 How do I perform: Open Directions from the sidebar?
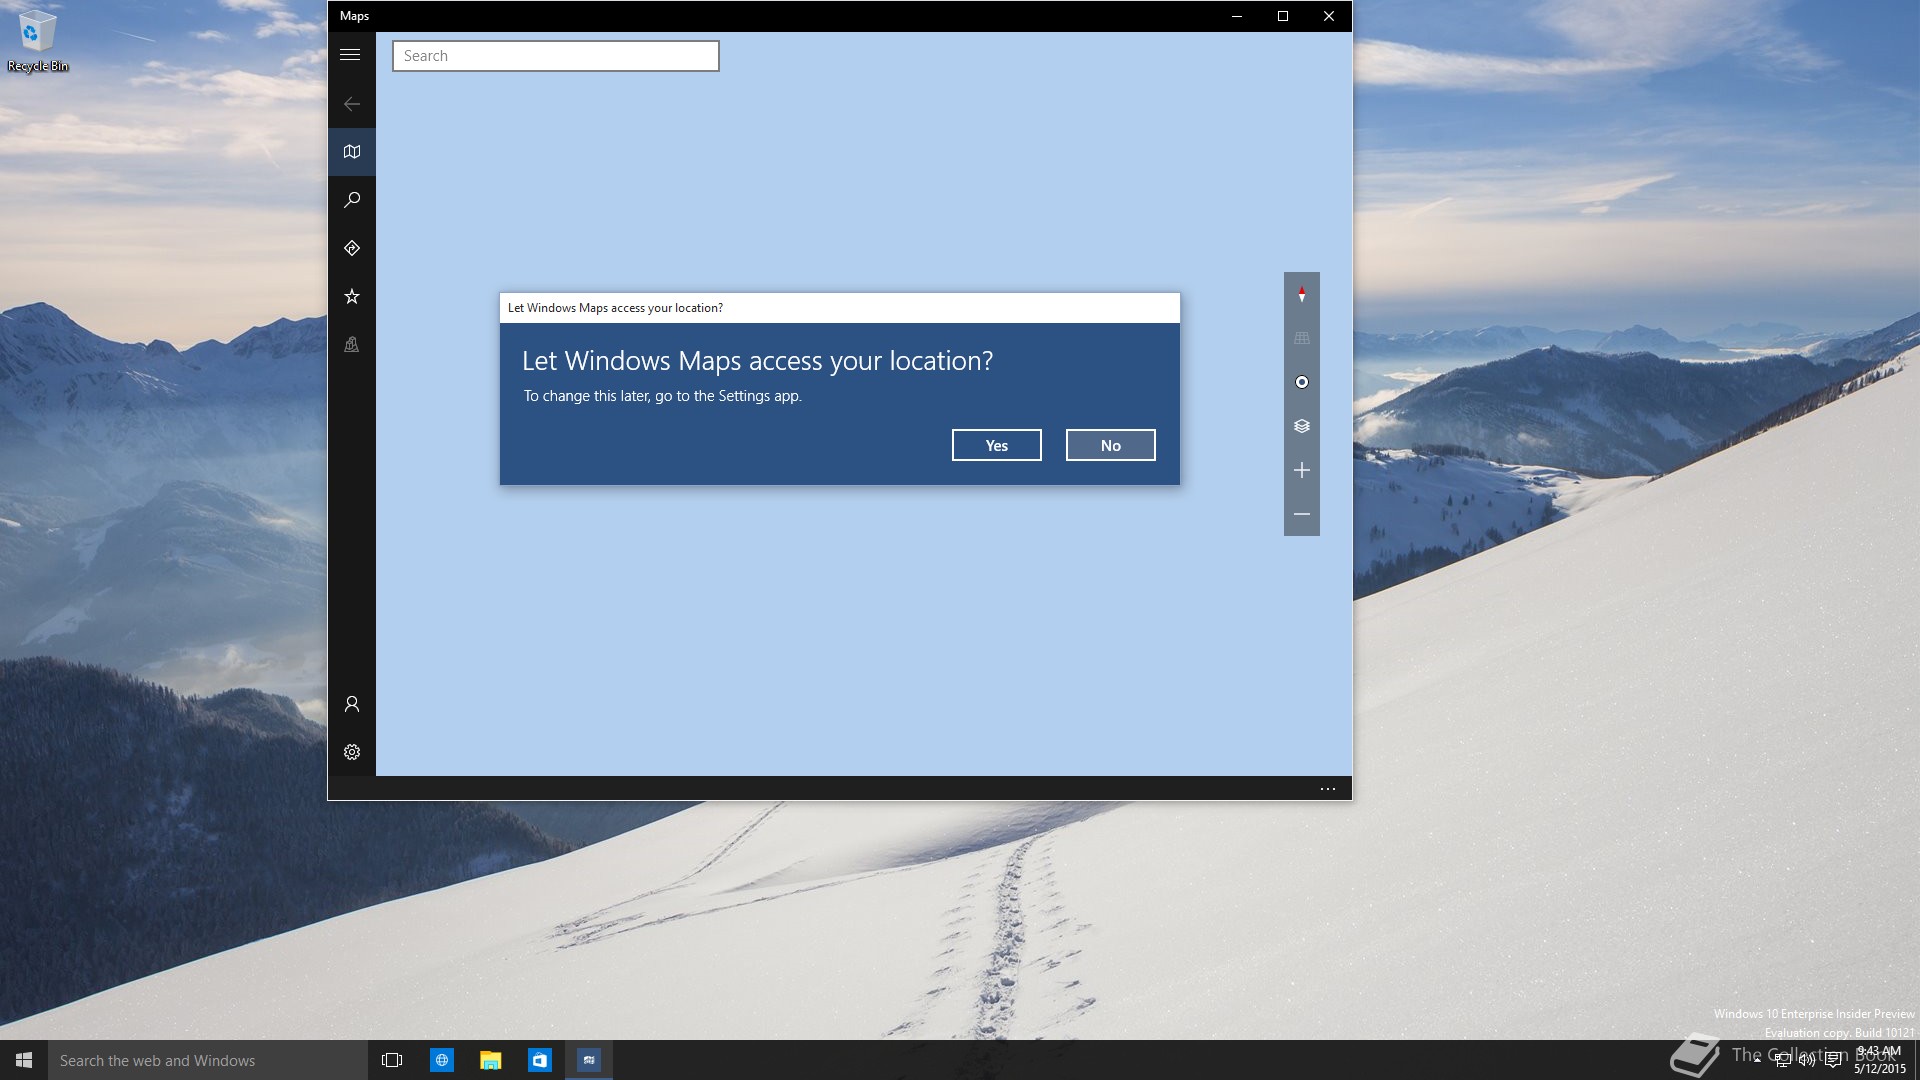coord(351,248)
